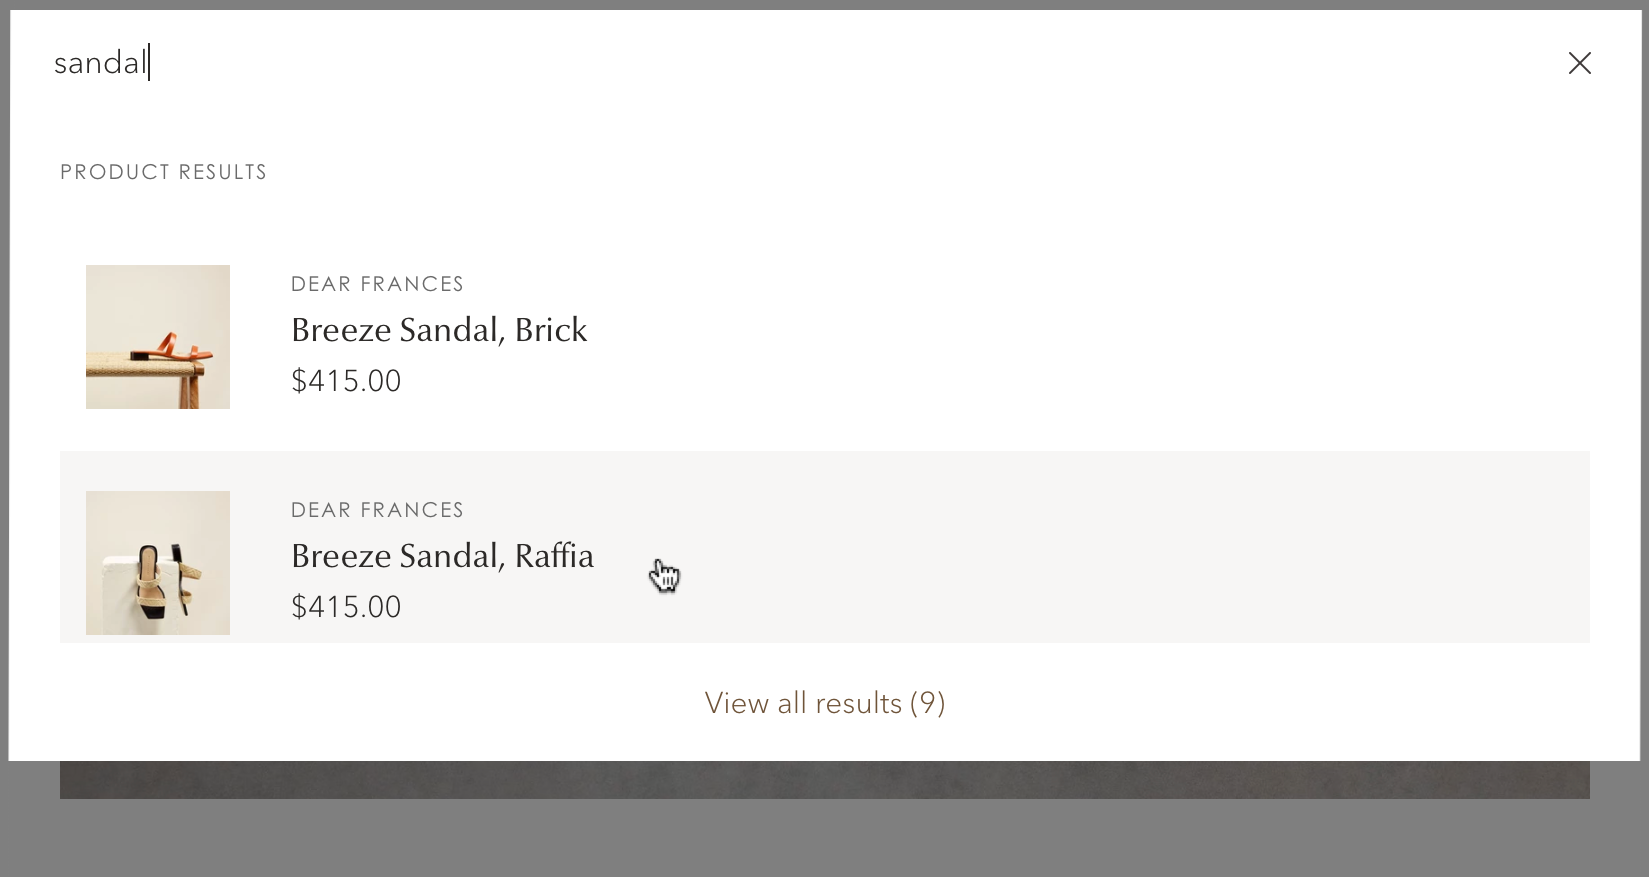Dismiss search by clicking the close icon
The image size is (1649, 877).
[1579, 62]
